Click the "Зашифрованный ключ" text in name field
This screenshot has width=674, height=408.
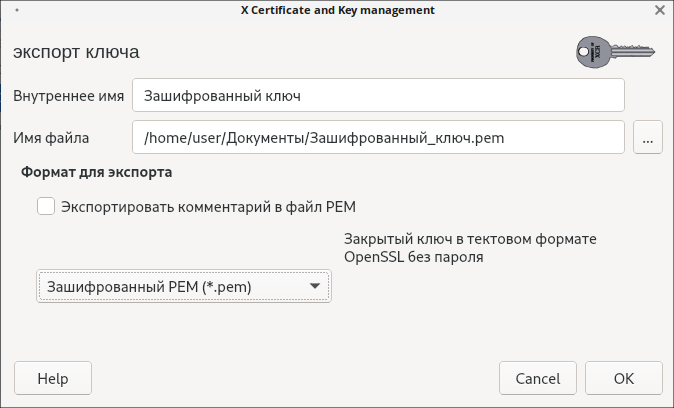point(222,97)
